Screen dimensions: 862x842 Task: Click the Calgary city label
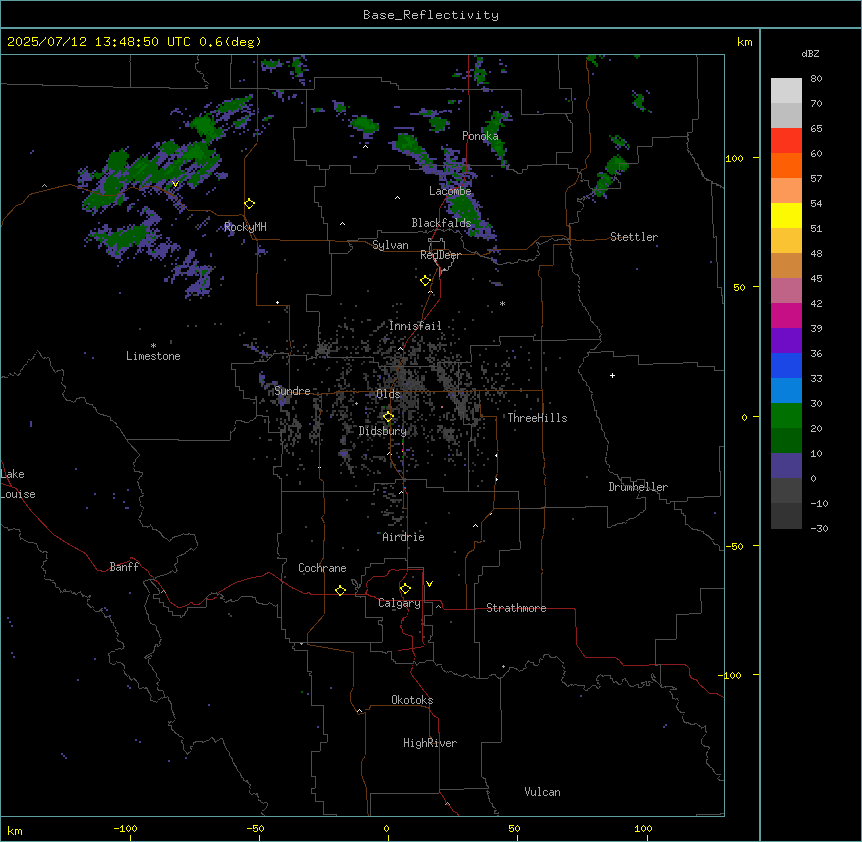(x=399, y=603)
